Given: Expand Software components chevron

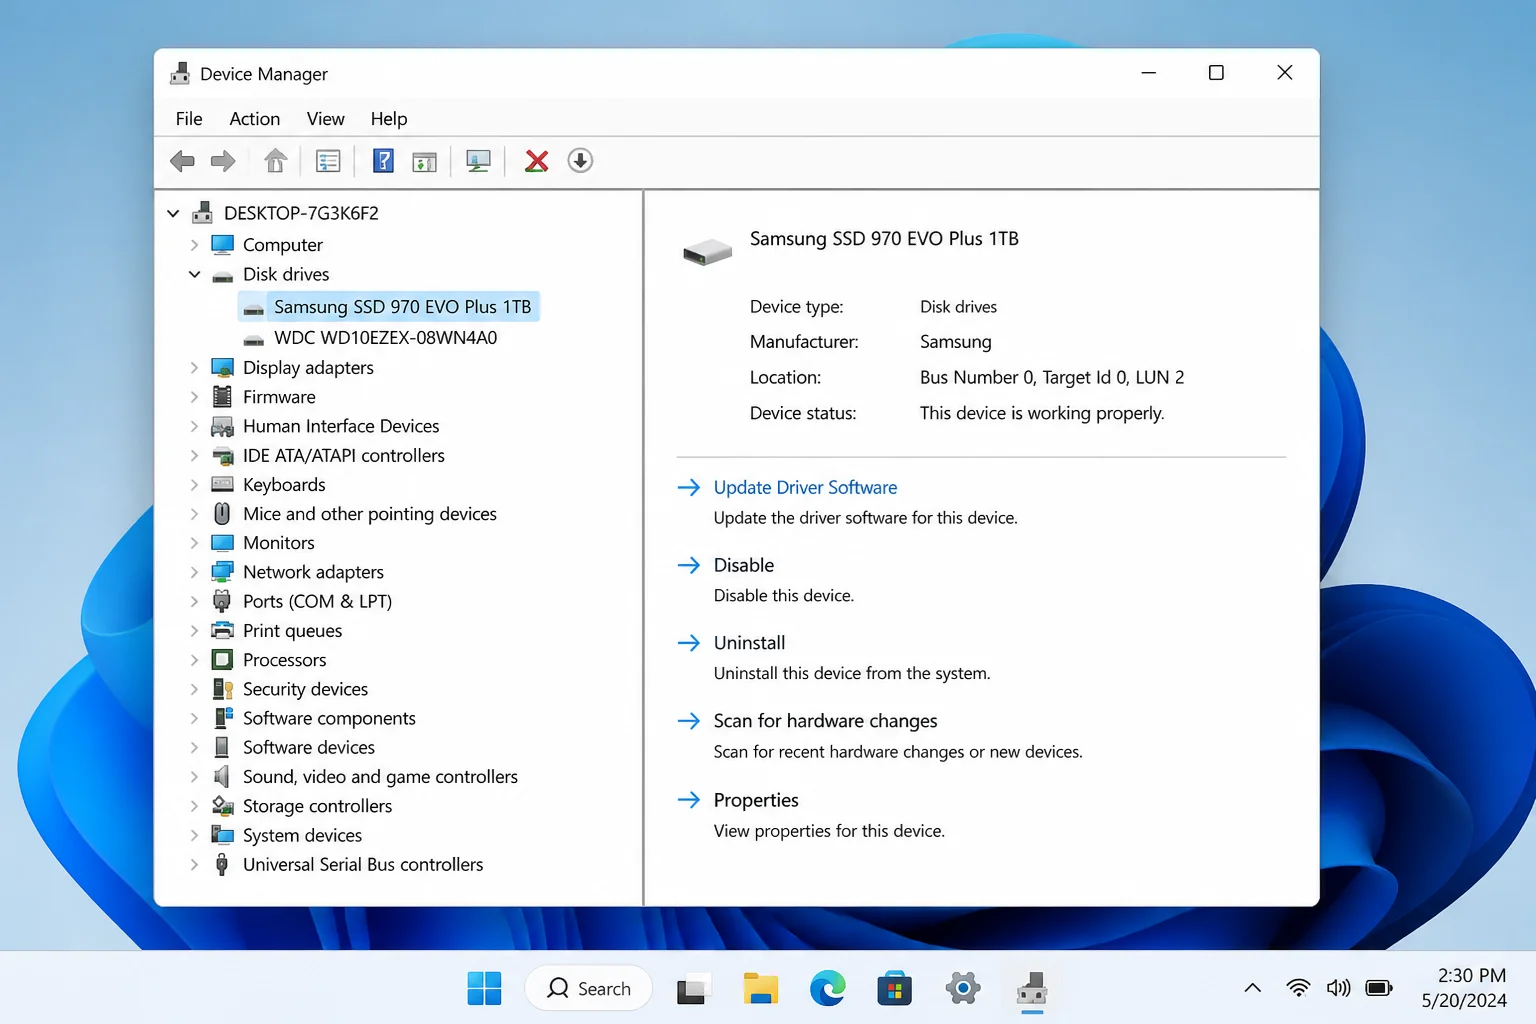Looking at the screenshot, I should tap(194, 718).
